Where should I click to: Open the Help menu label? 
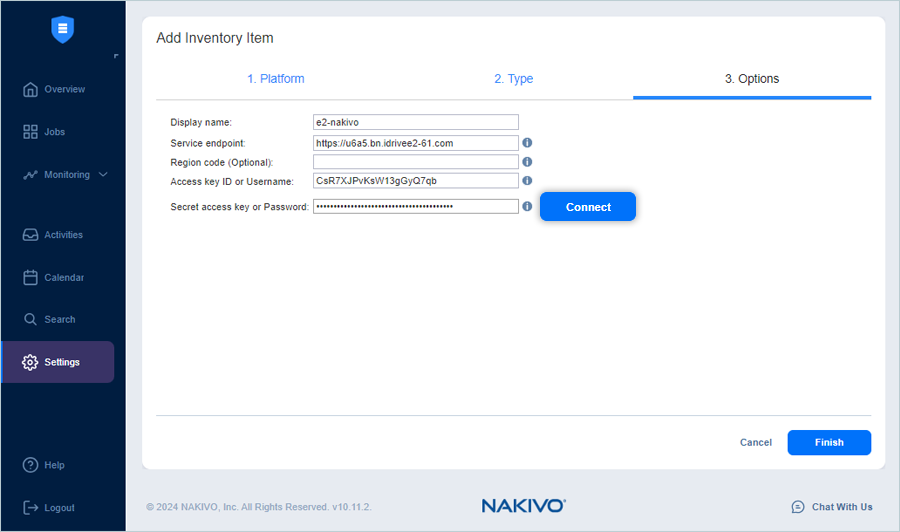click(x=55, y=465)
